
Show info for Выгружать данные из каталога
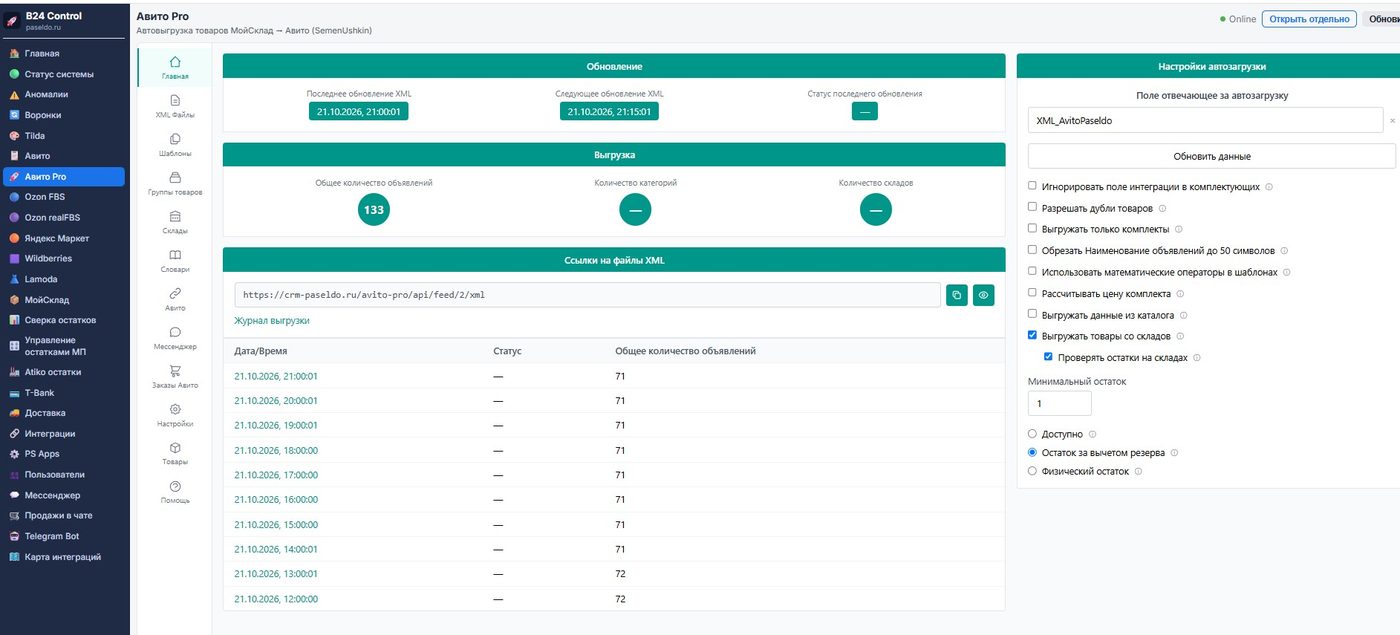(1186, 315)
